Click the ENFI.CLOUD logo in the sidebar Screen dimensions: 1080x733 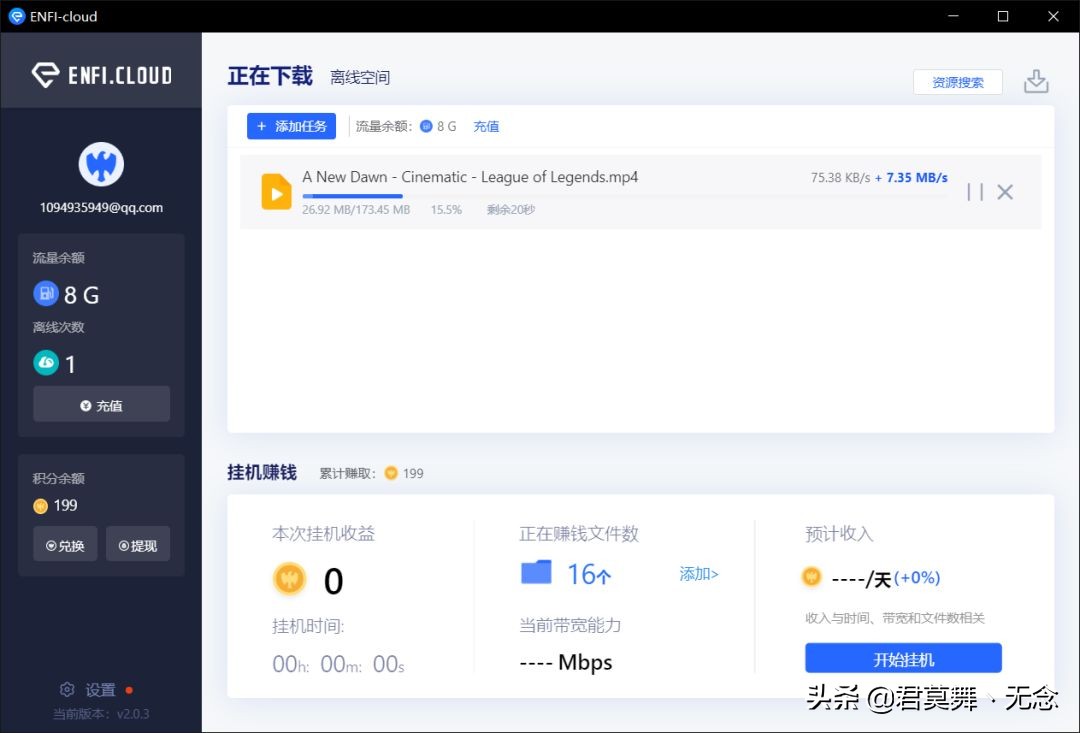(x=101, y=73)
